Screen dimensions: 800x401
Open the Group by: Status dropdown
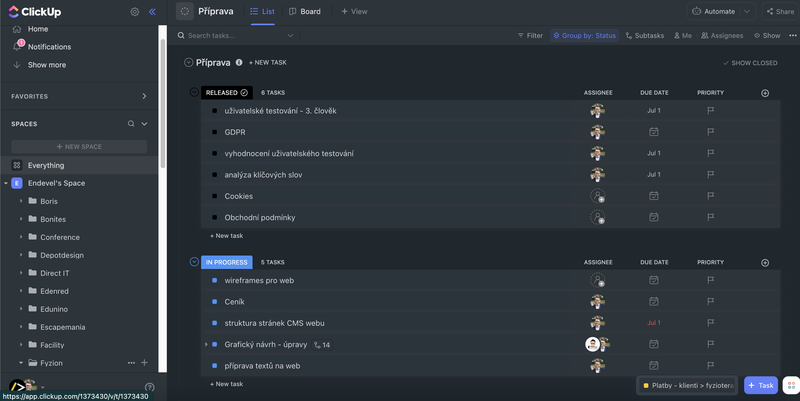584,36
